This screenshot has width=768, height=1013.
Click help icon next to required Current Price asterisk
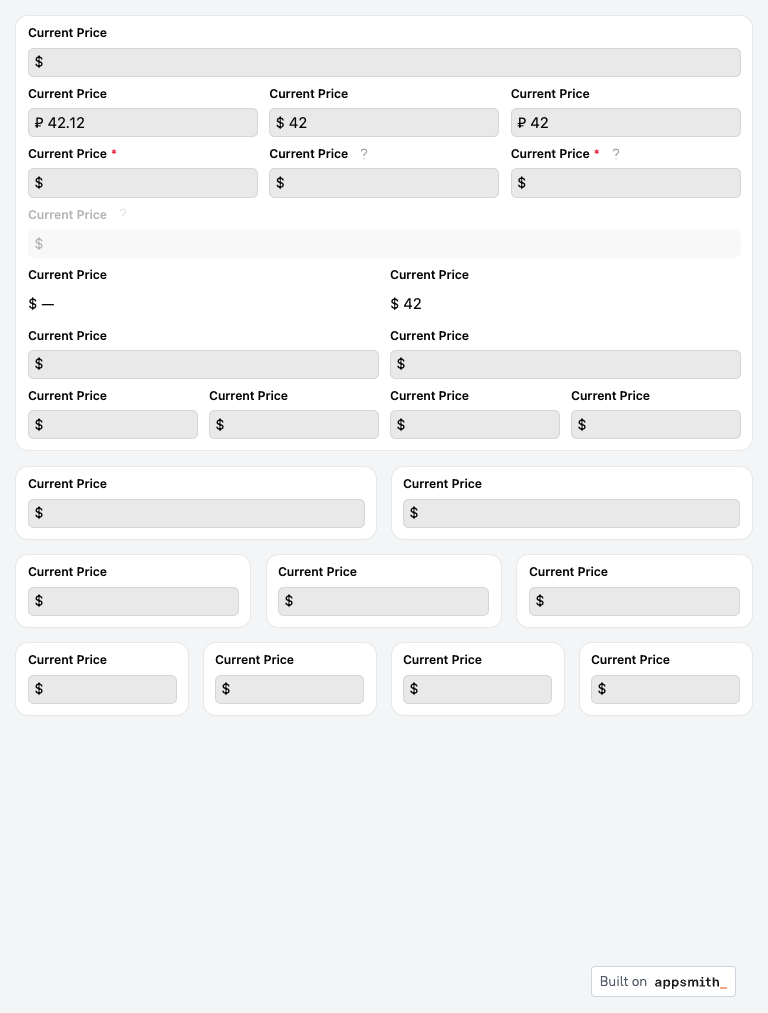pos(616,154)
